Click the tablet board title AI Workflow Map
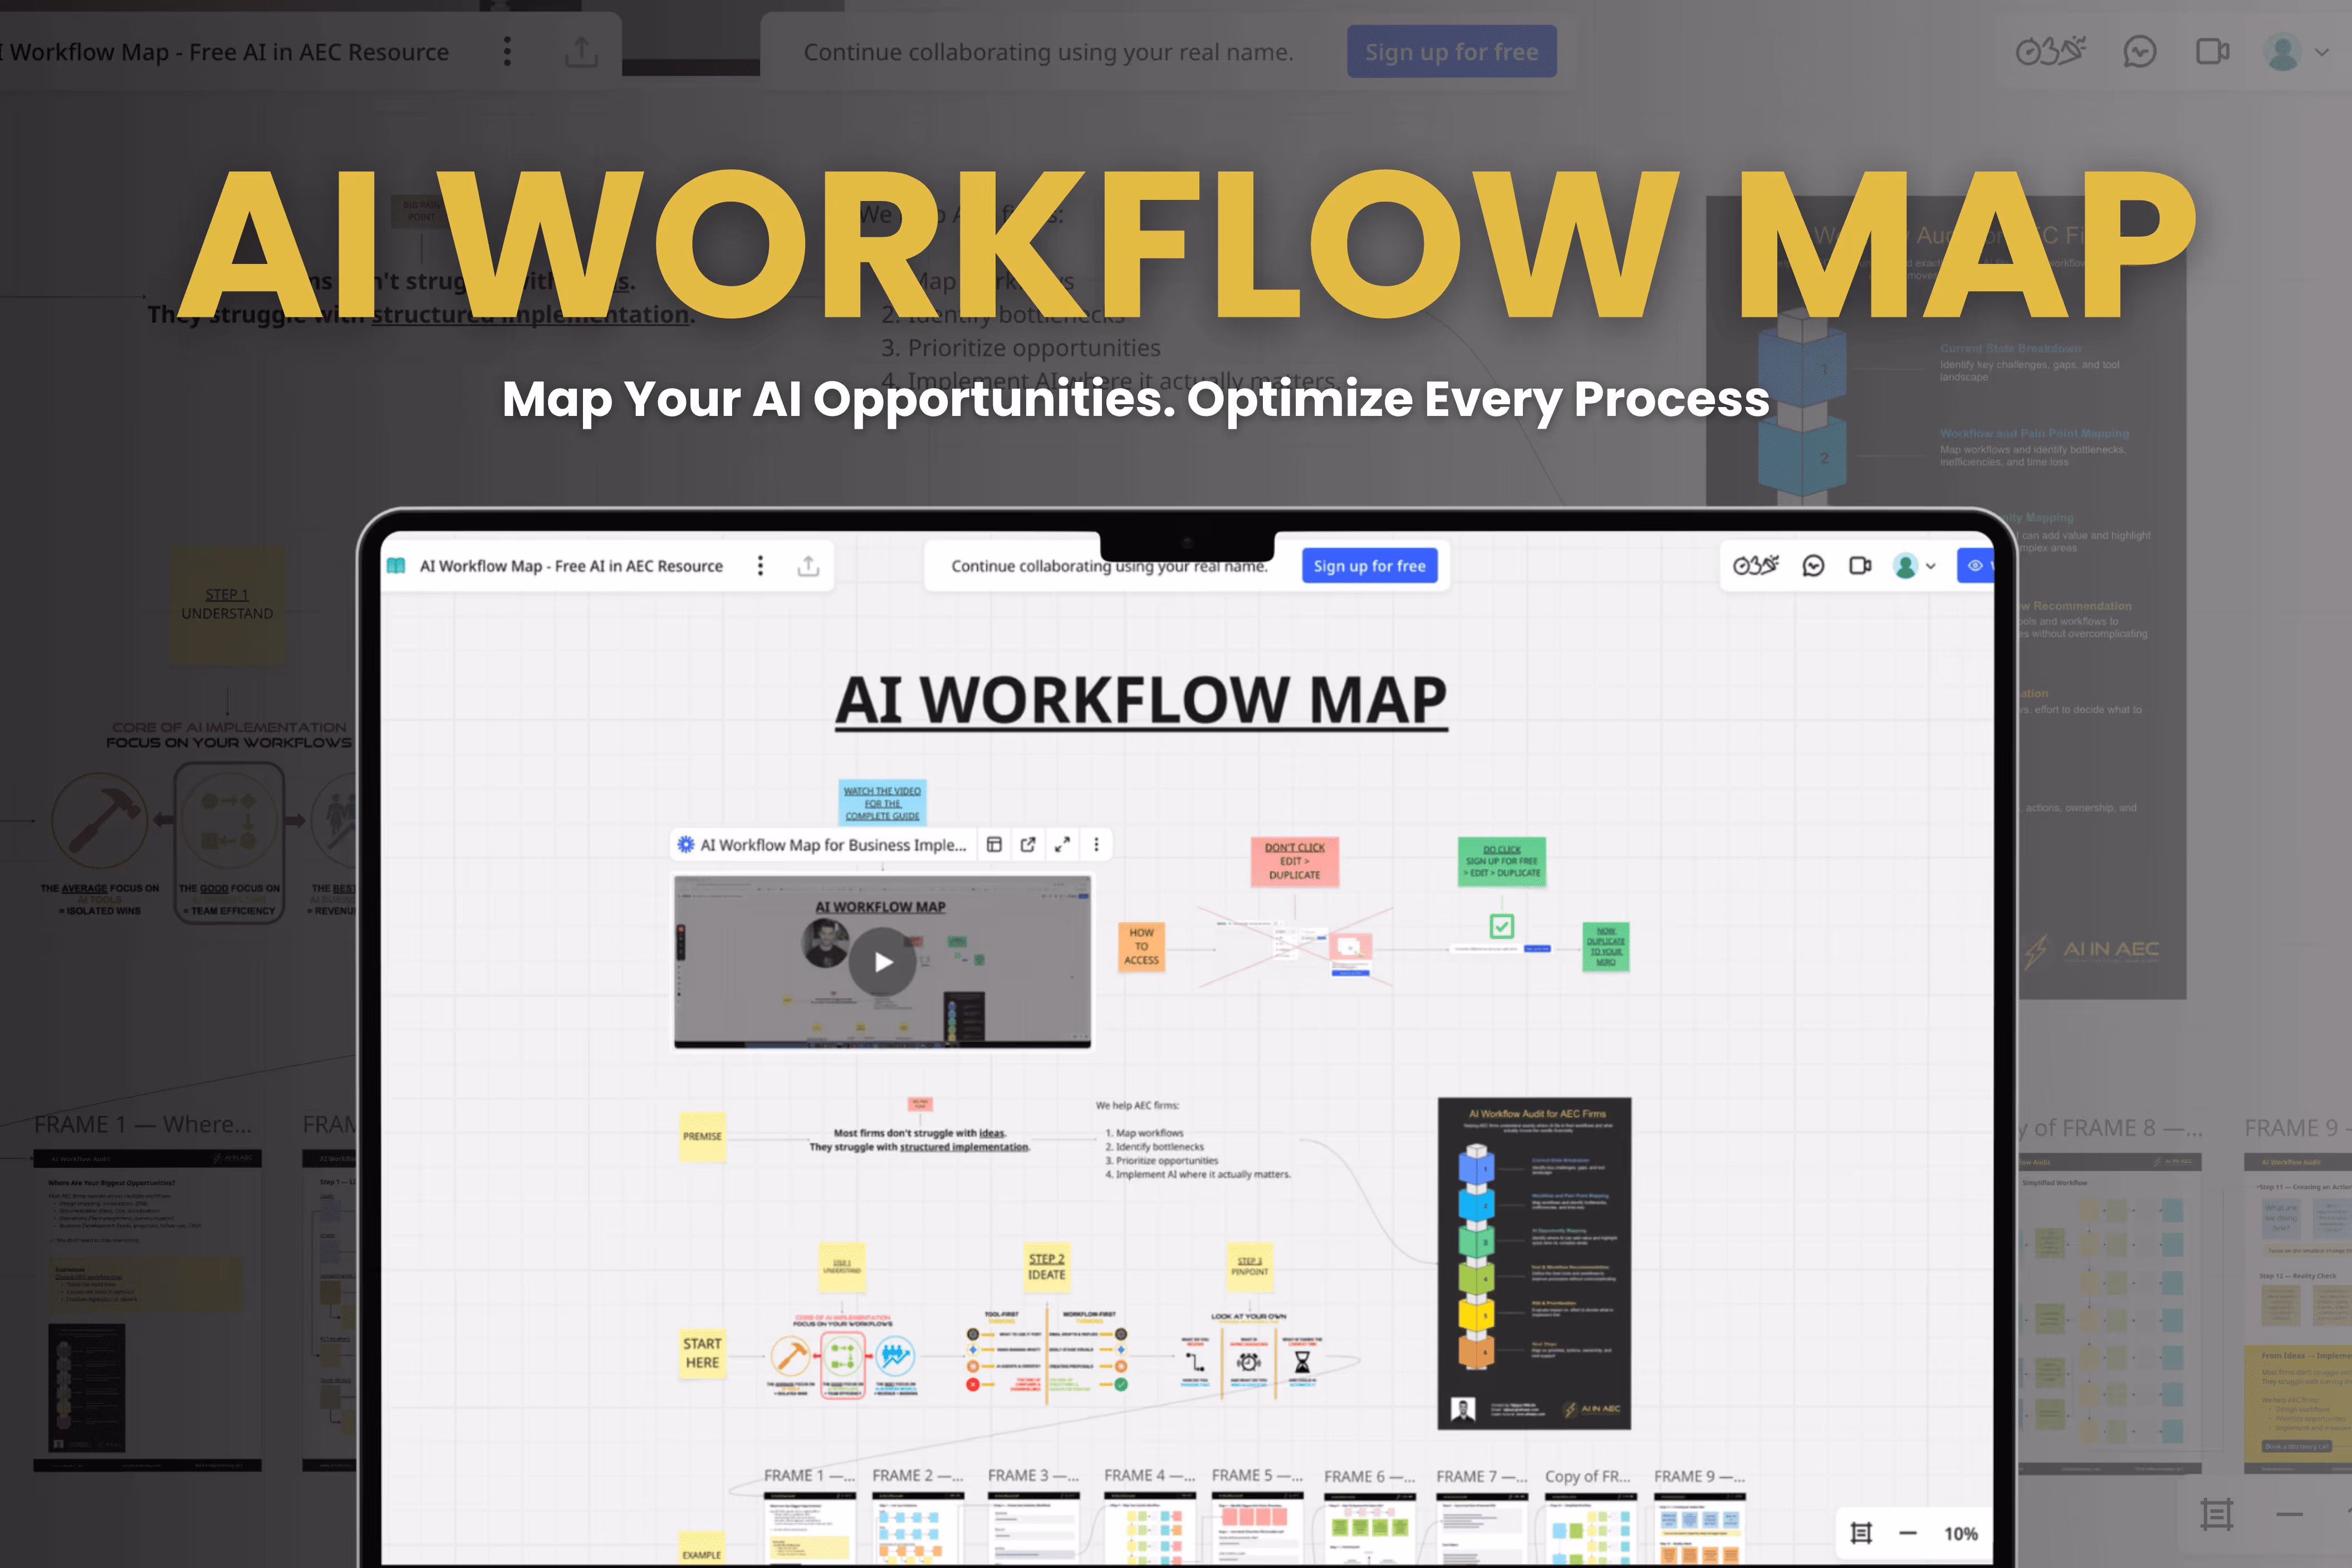 point(571,566)
